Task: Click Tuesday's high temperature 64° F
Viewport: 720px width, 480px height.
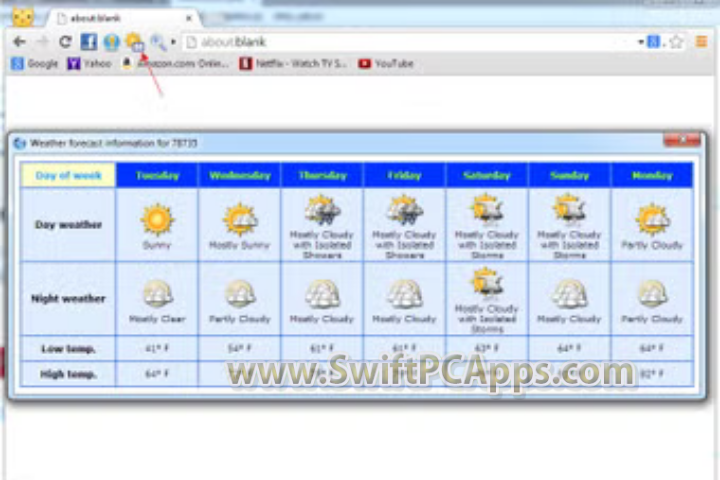Action: pos(157,374)
